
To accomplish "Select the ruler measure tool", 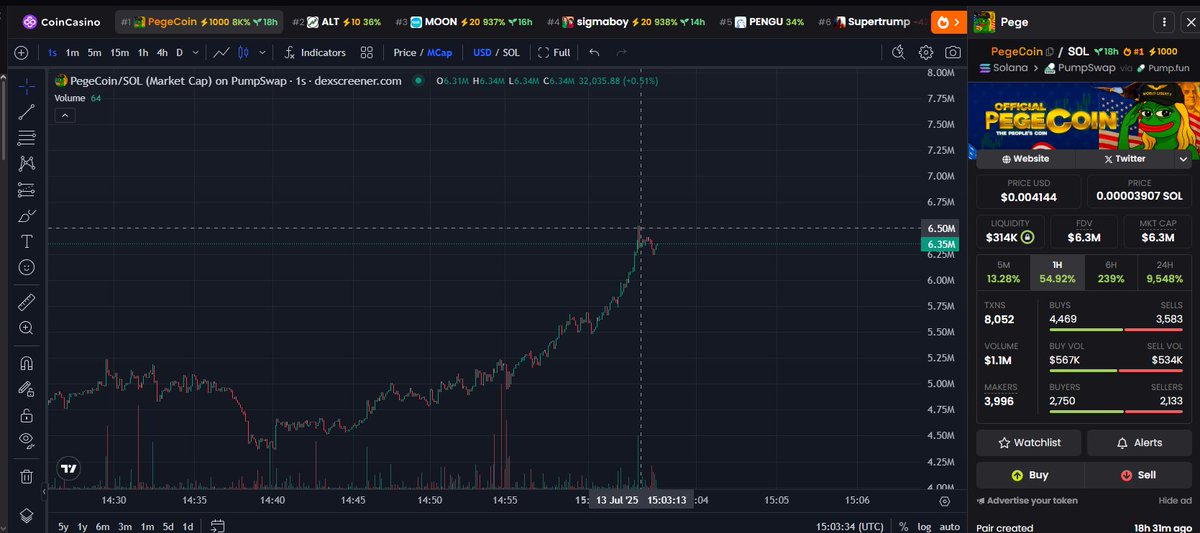I will tap(27, 301).
